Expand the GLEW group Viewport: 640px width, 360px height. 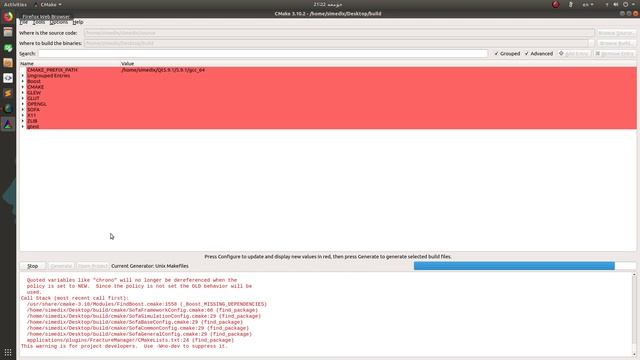click(23, 93)
